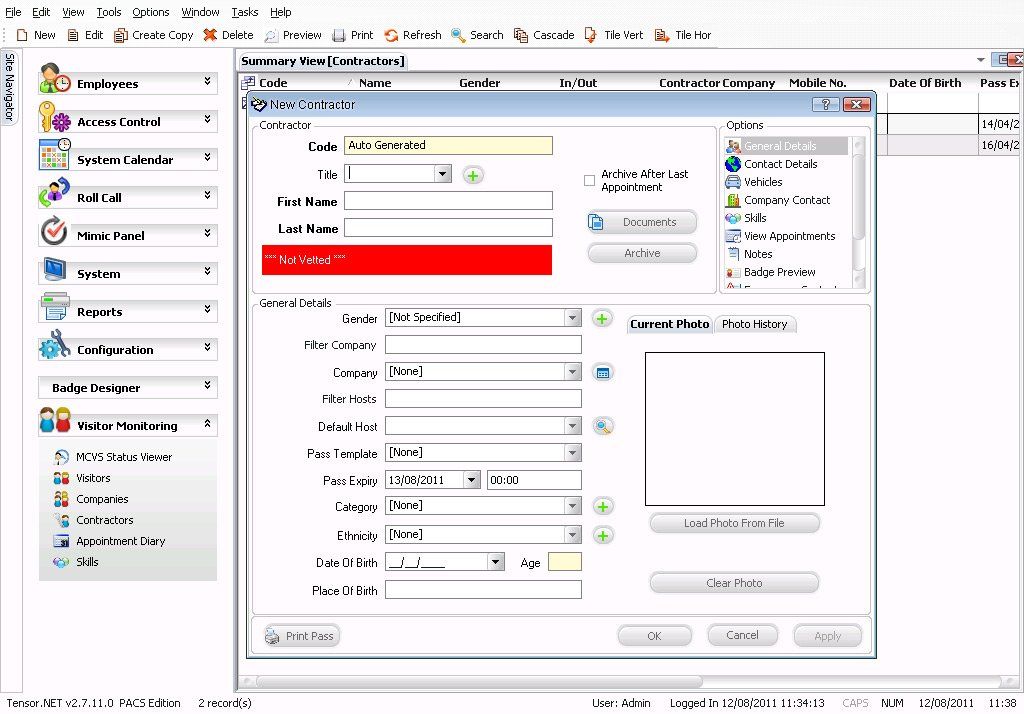Open the Gender dropdown list

571,317
